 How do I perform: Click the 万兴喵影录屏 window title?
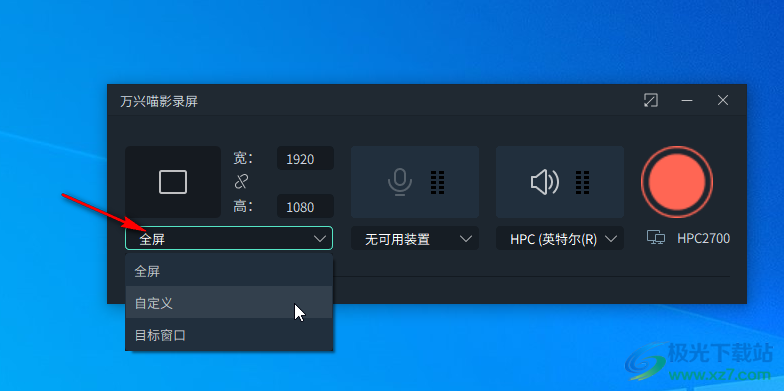point(159,102)
